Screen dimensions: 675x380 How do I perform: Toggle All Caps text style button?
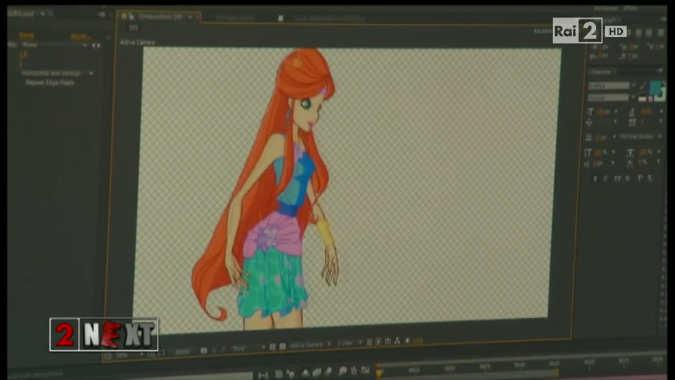pos(617,179)
